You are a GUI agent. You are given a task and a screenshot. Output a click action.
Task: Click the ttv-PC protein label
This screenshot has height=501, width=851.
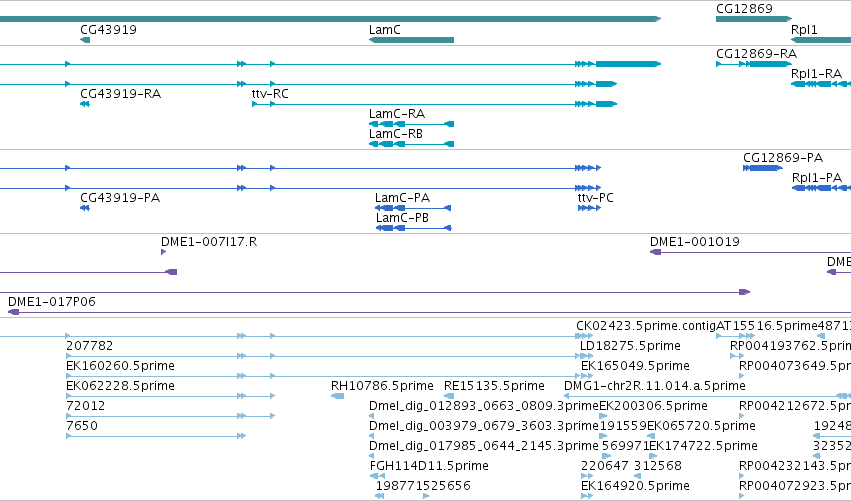click(x=595, y=198)
